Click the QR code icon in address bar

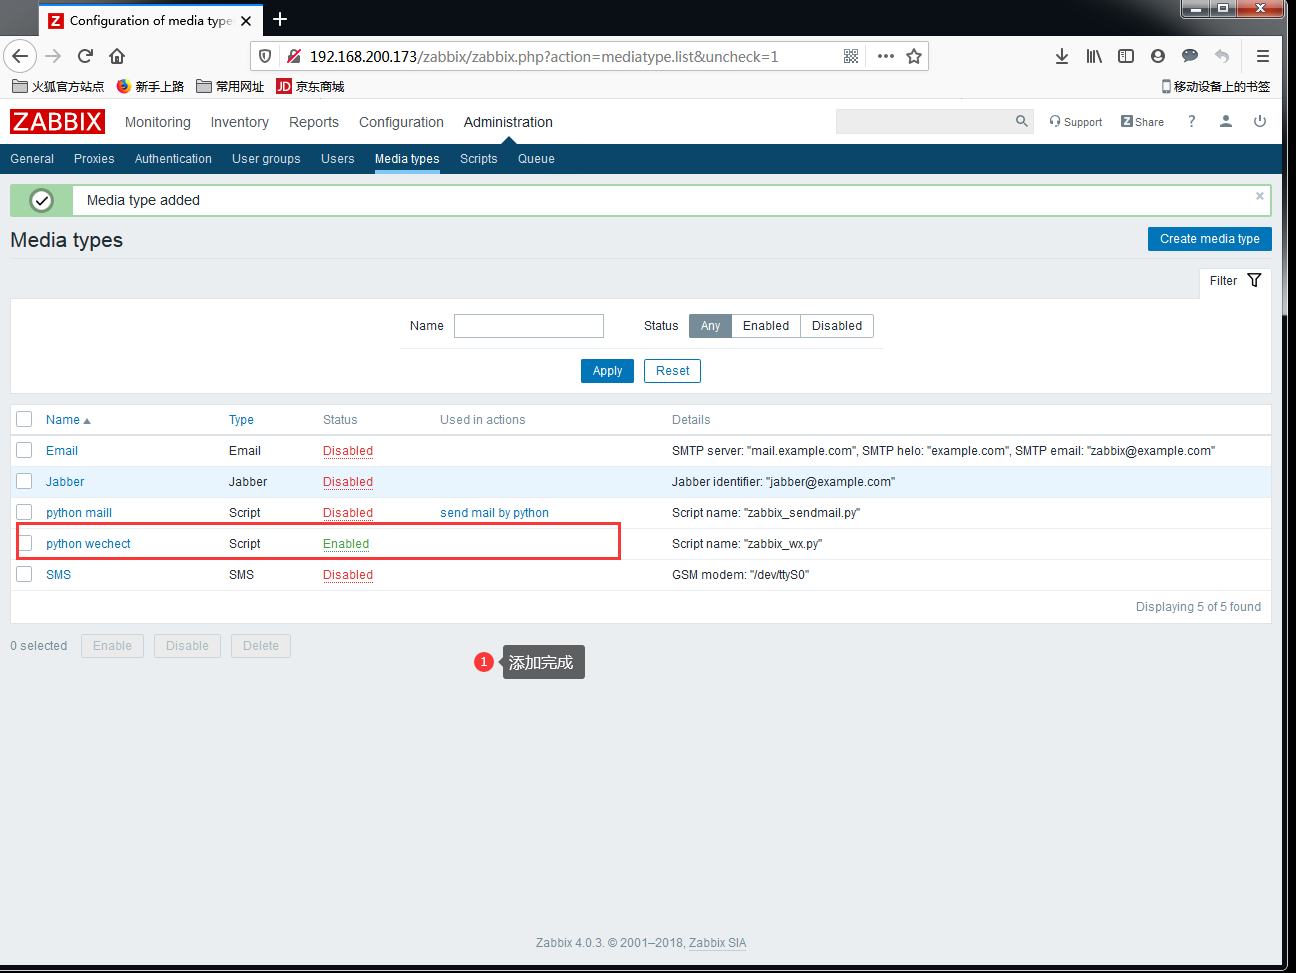point(851,56)
